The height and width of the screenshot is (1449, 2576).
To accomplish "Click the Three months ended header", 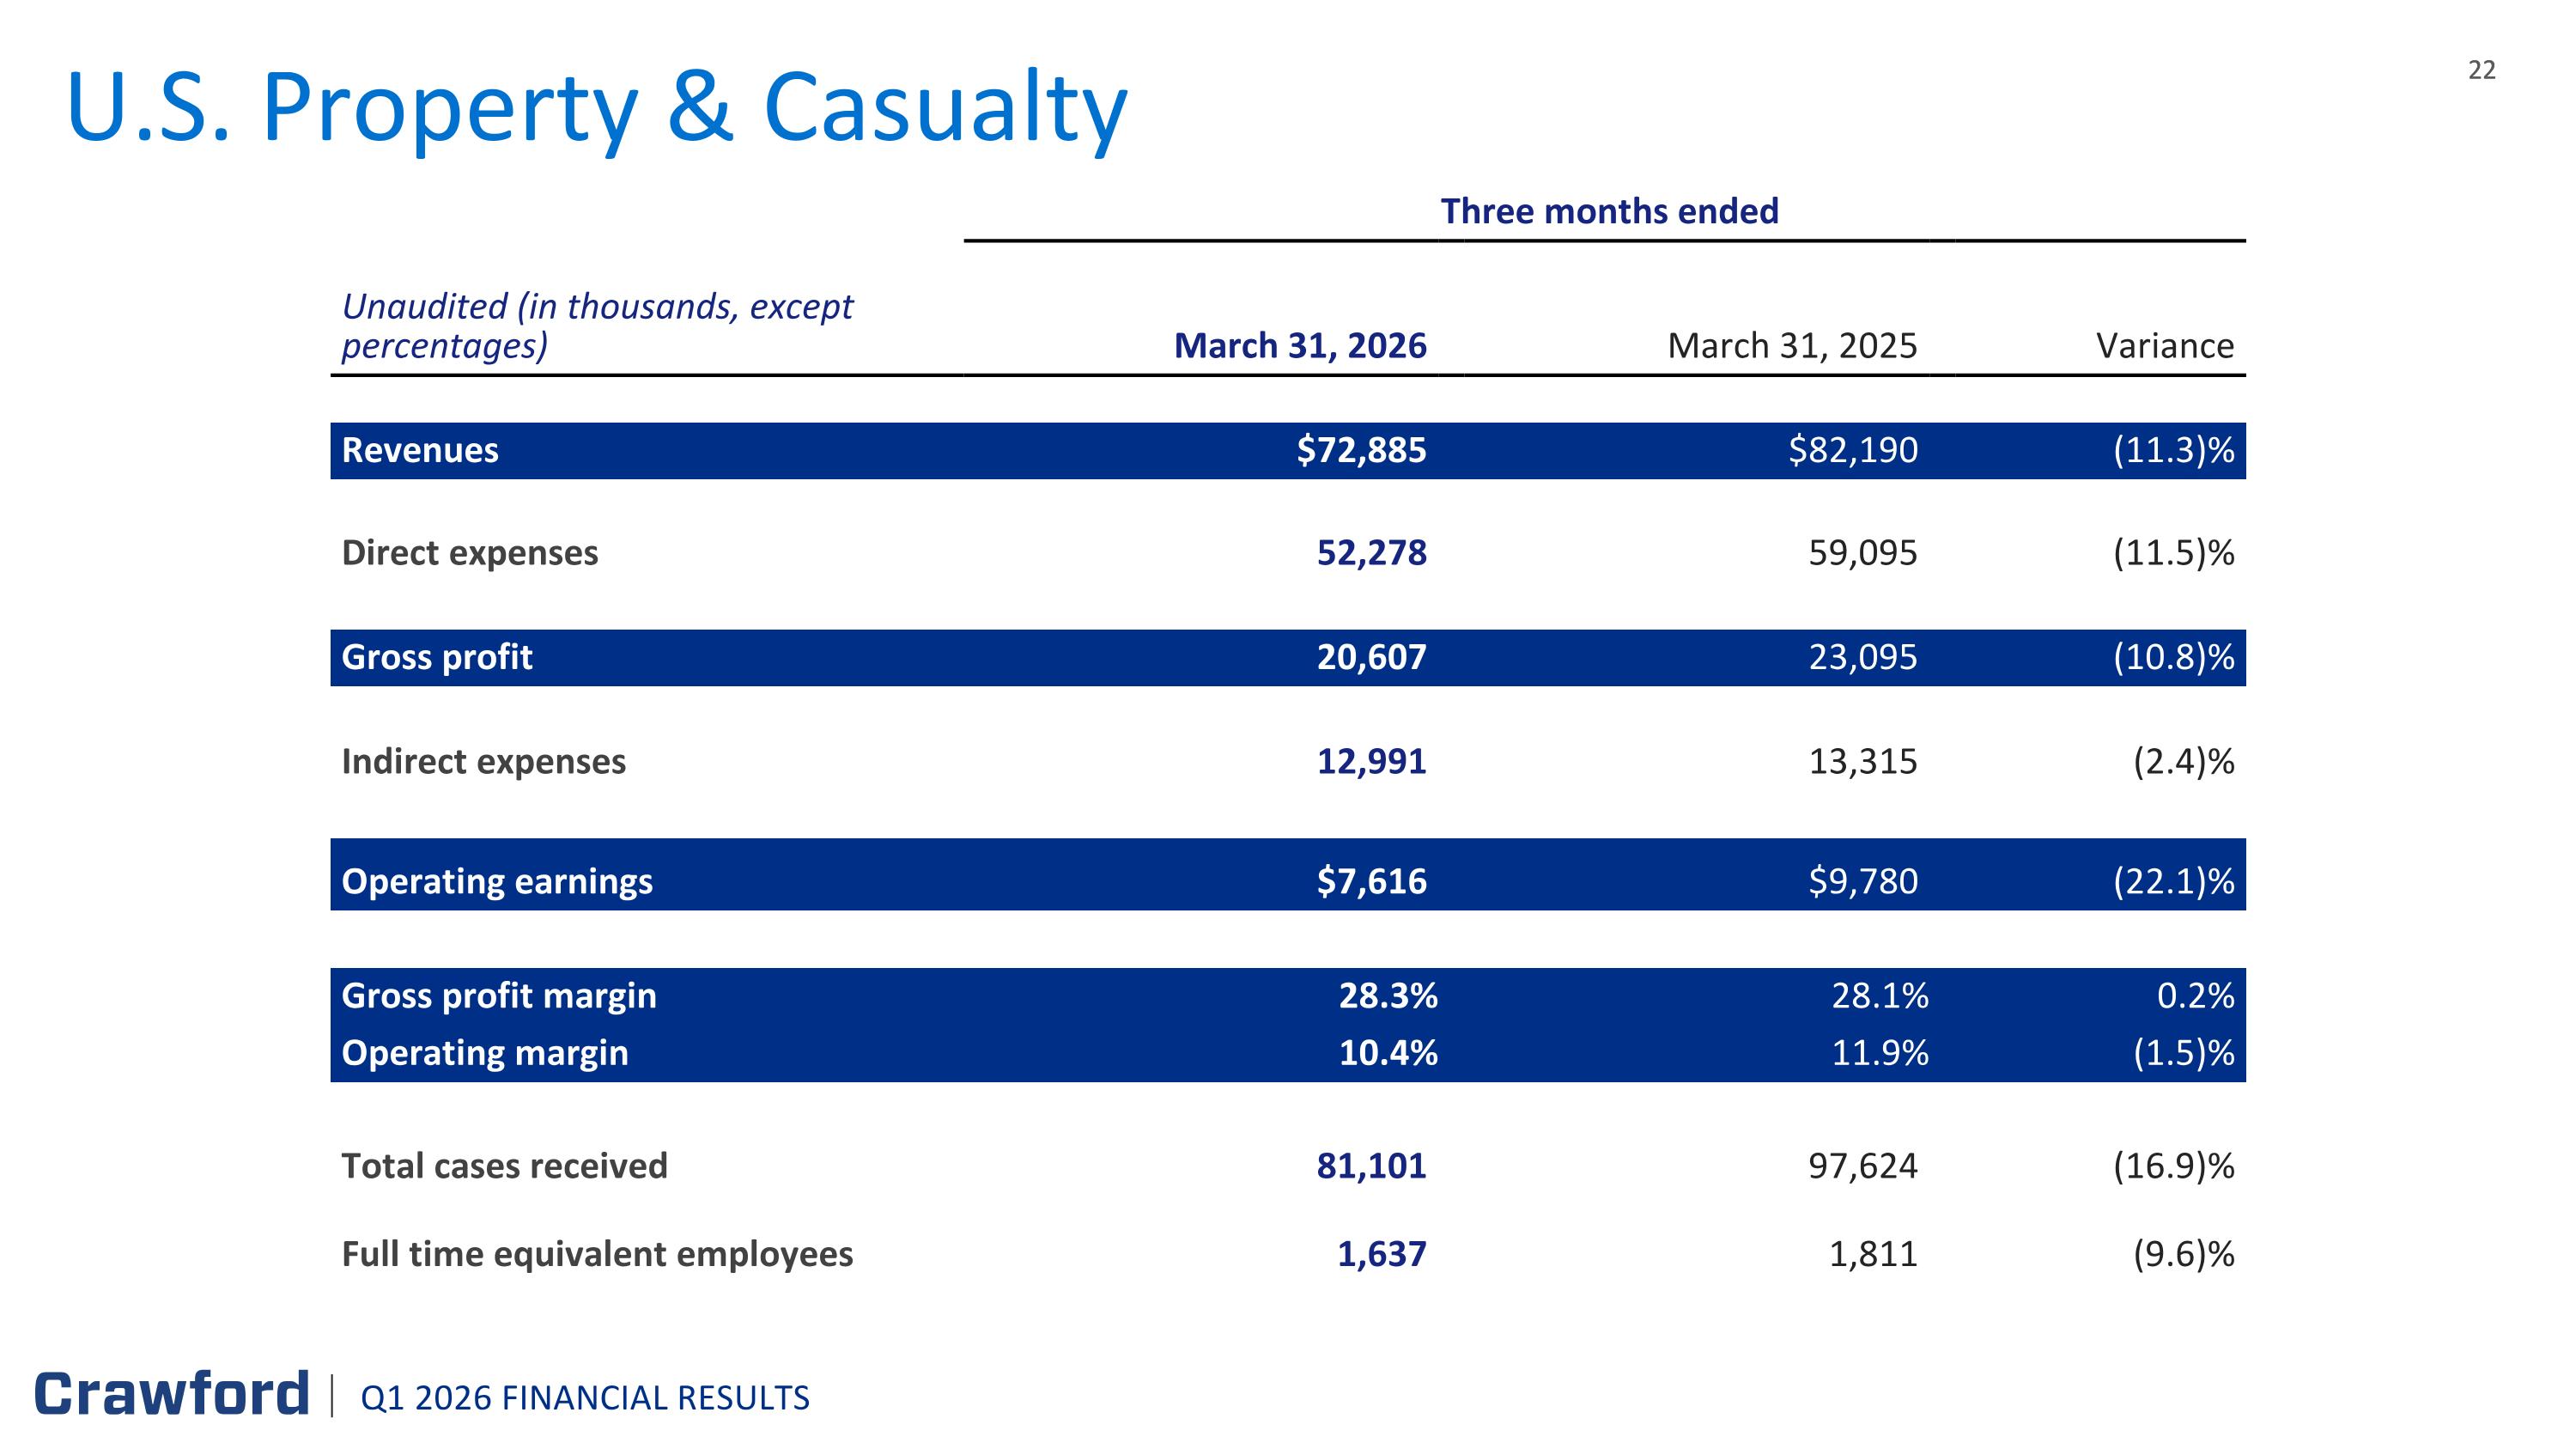I will pyautogui.click(x=1609, y=211).
